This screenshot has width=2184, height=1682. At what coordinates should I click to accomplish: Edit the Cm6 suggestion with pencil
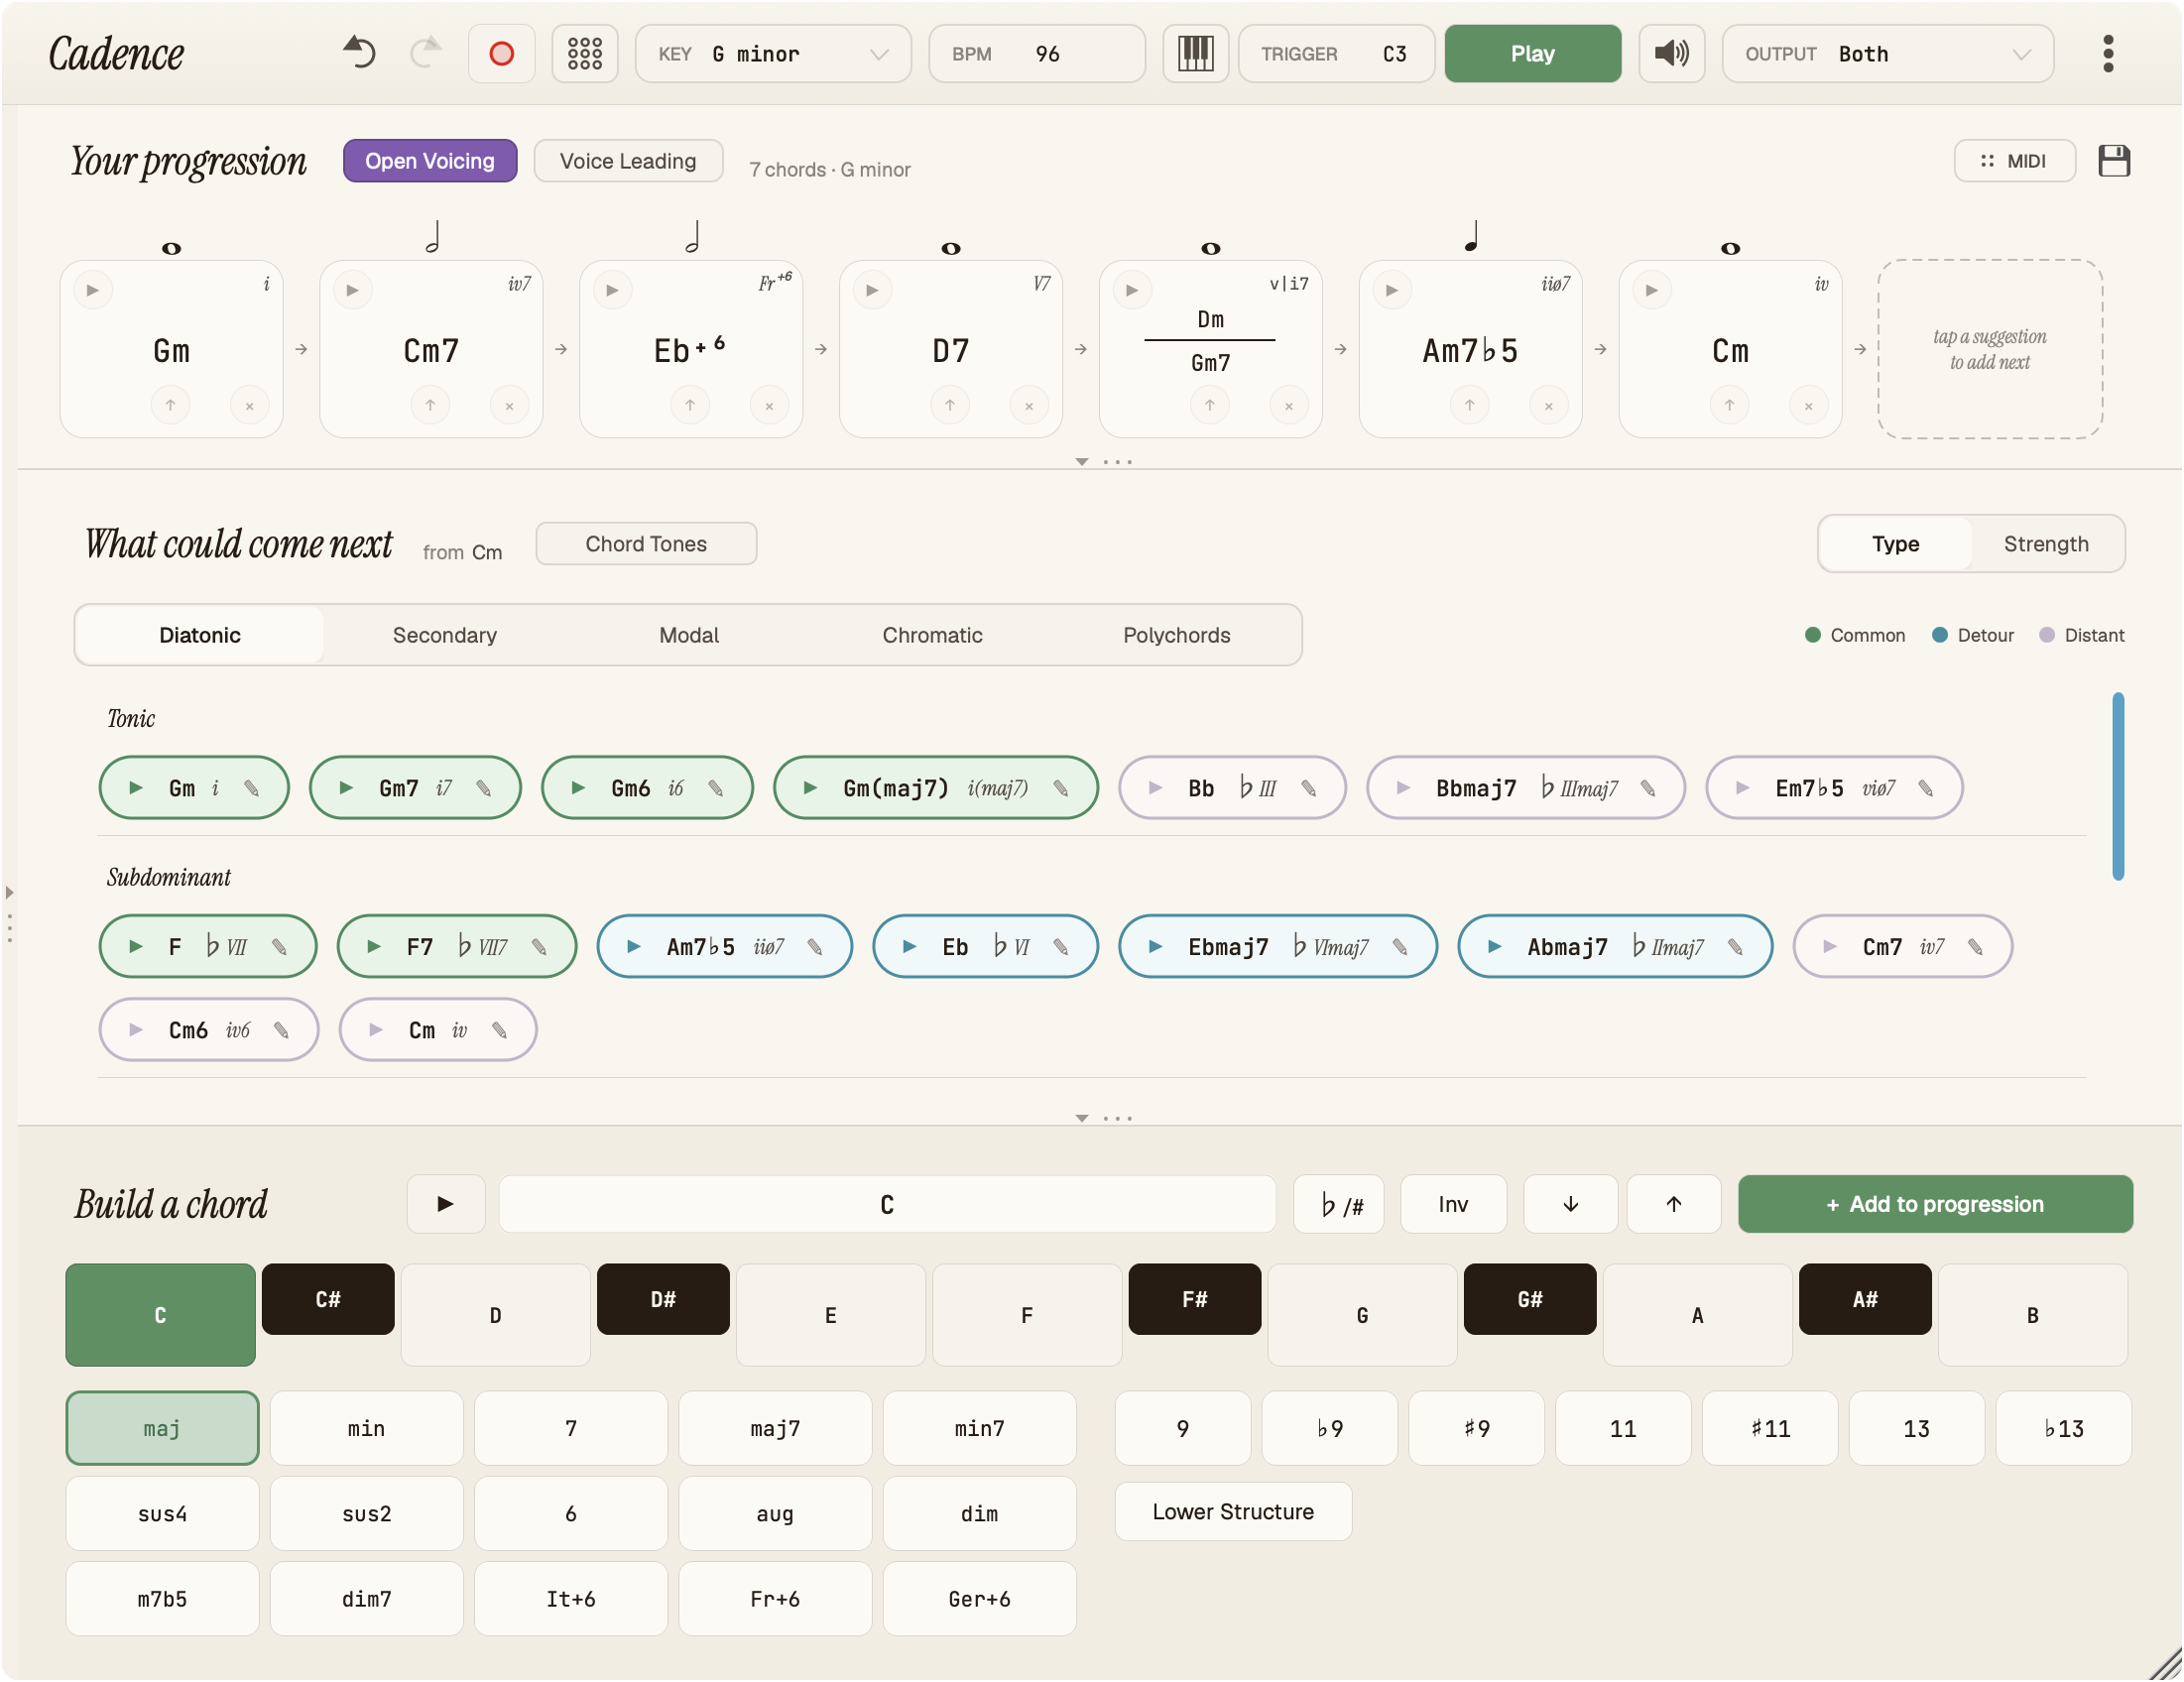pyautogui.click(x=282, y=1030)
